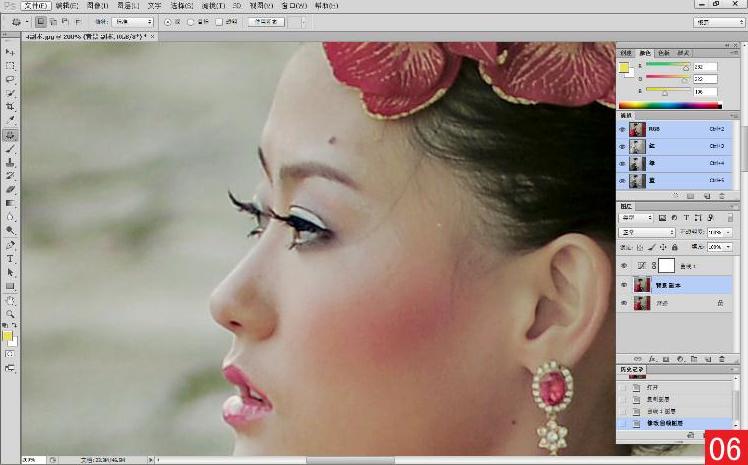Screen dimensions: 748x465
Task: Click Add layer style fx icon
Action: (x=652, y=359)
